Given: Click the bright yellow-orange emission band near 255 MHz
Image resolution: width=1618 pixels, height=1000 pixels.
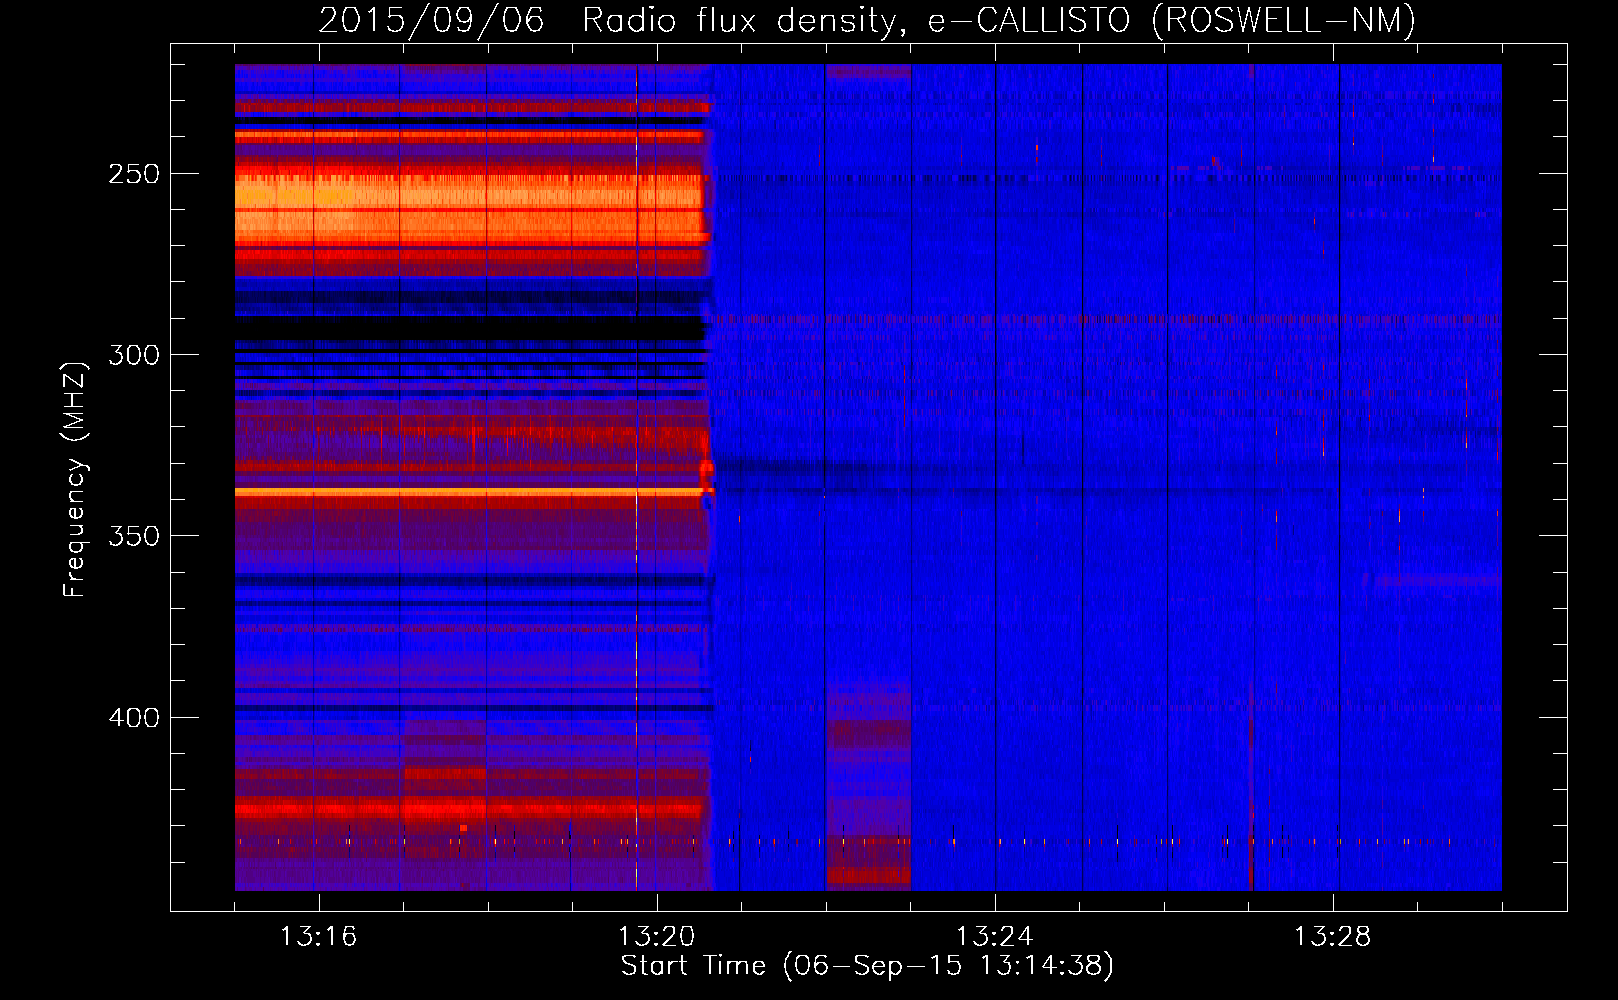Looking at the screenshot, I should 470,208.
